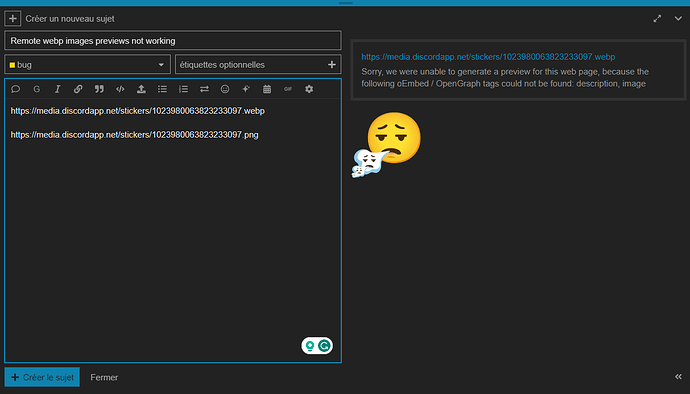Open the gear options menu in toolbar
This screenshot has height=394, width=690.
[x=309, y=89]
